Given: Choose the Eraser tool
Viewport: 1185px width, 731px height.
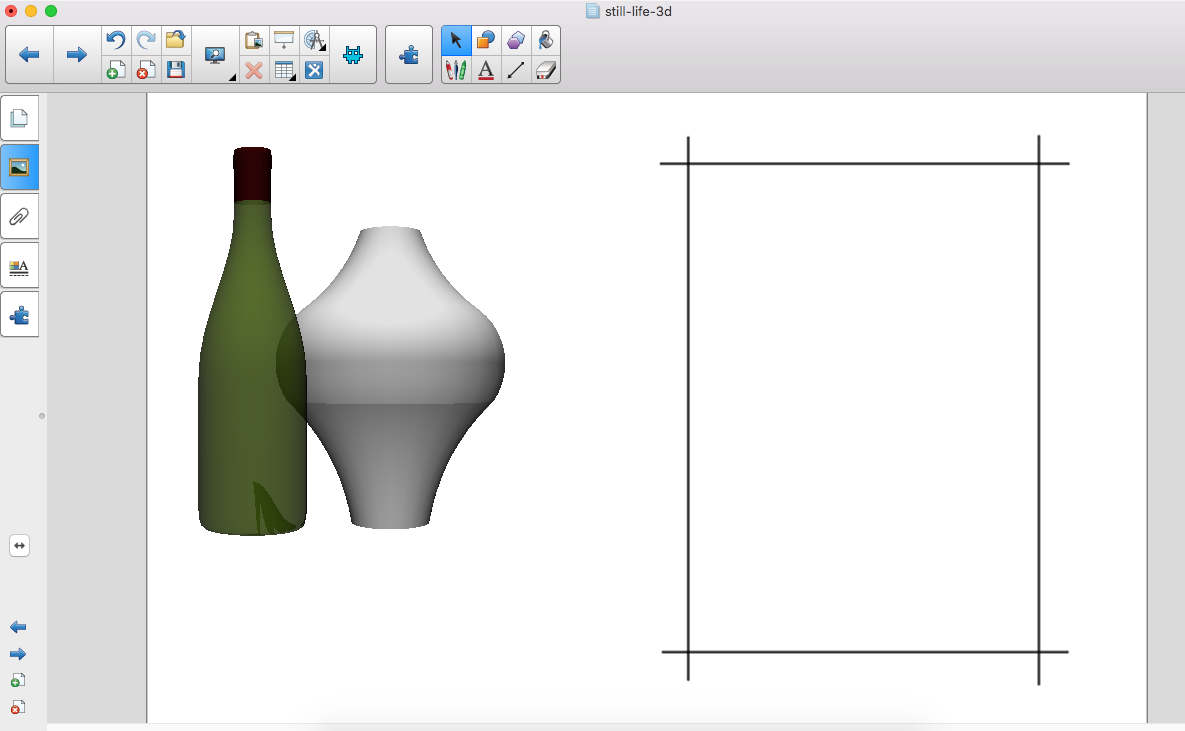Looking at the screenshot, I should tap(546, 70).
